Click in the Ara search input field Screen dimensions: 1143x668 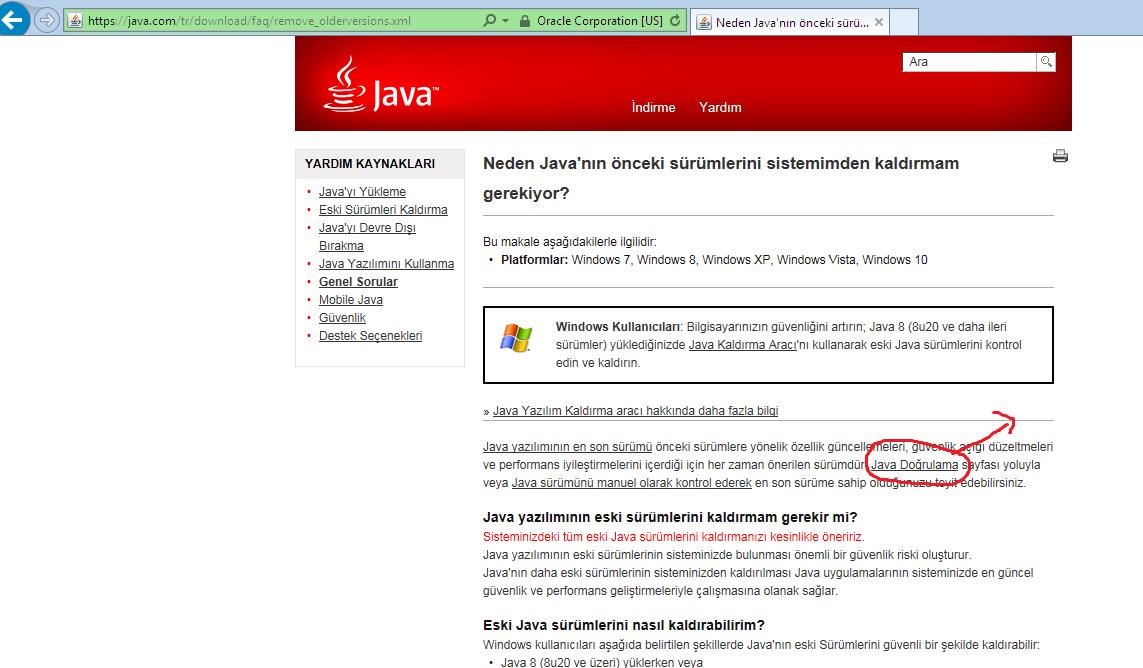968,62
